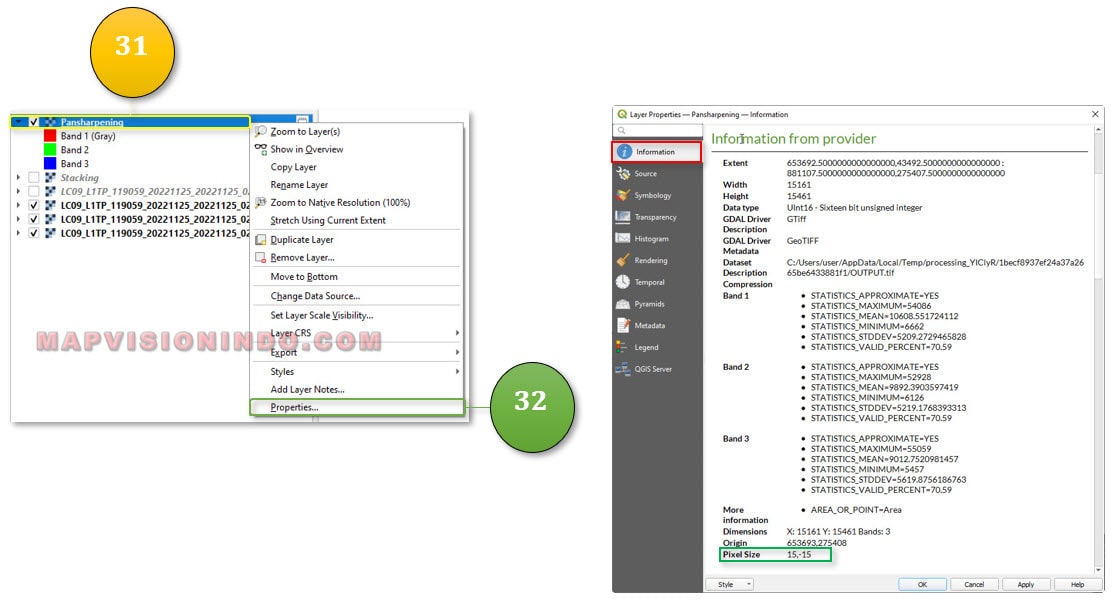Click the Source settings icon

(x=624, y=174)
